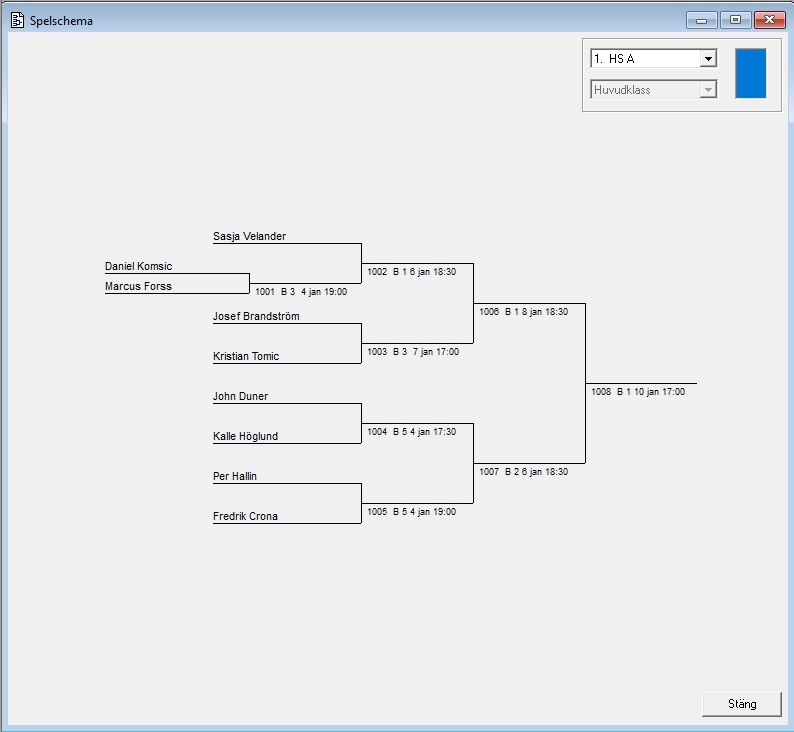Screen dimensions: 794x732
Task: Click the disabled Huvudklass dropdown arrow
Action: (x=708, y=90)
